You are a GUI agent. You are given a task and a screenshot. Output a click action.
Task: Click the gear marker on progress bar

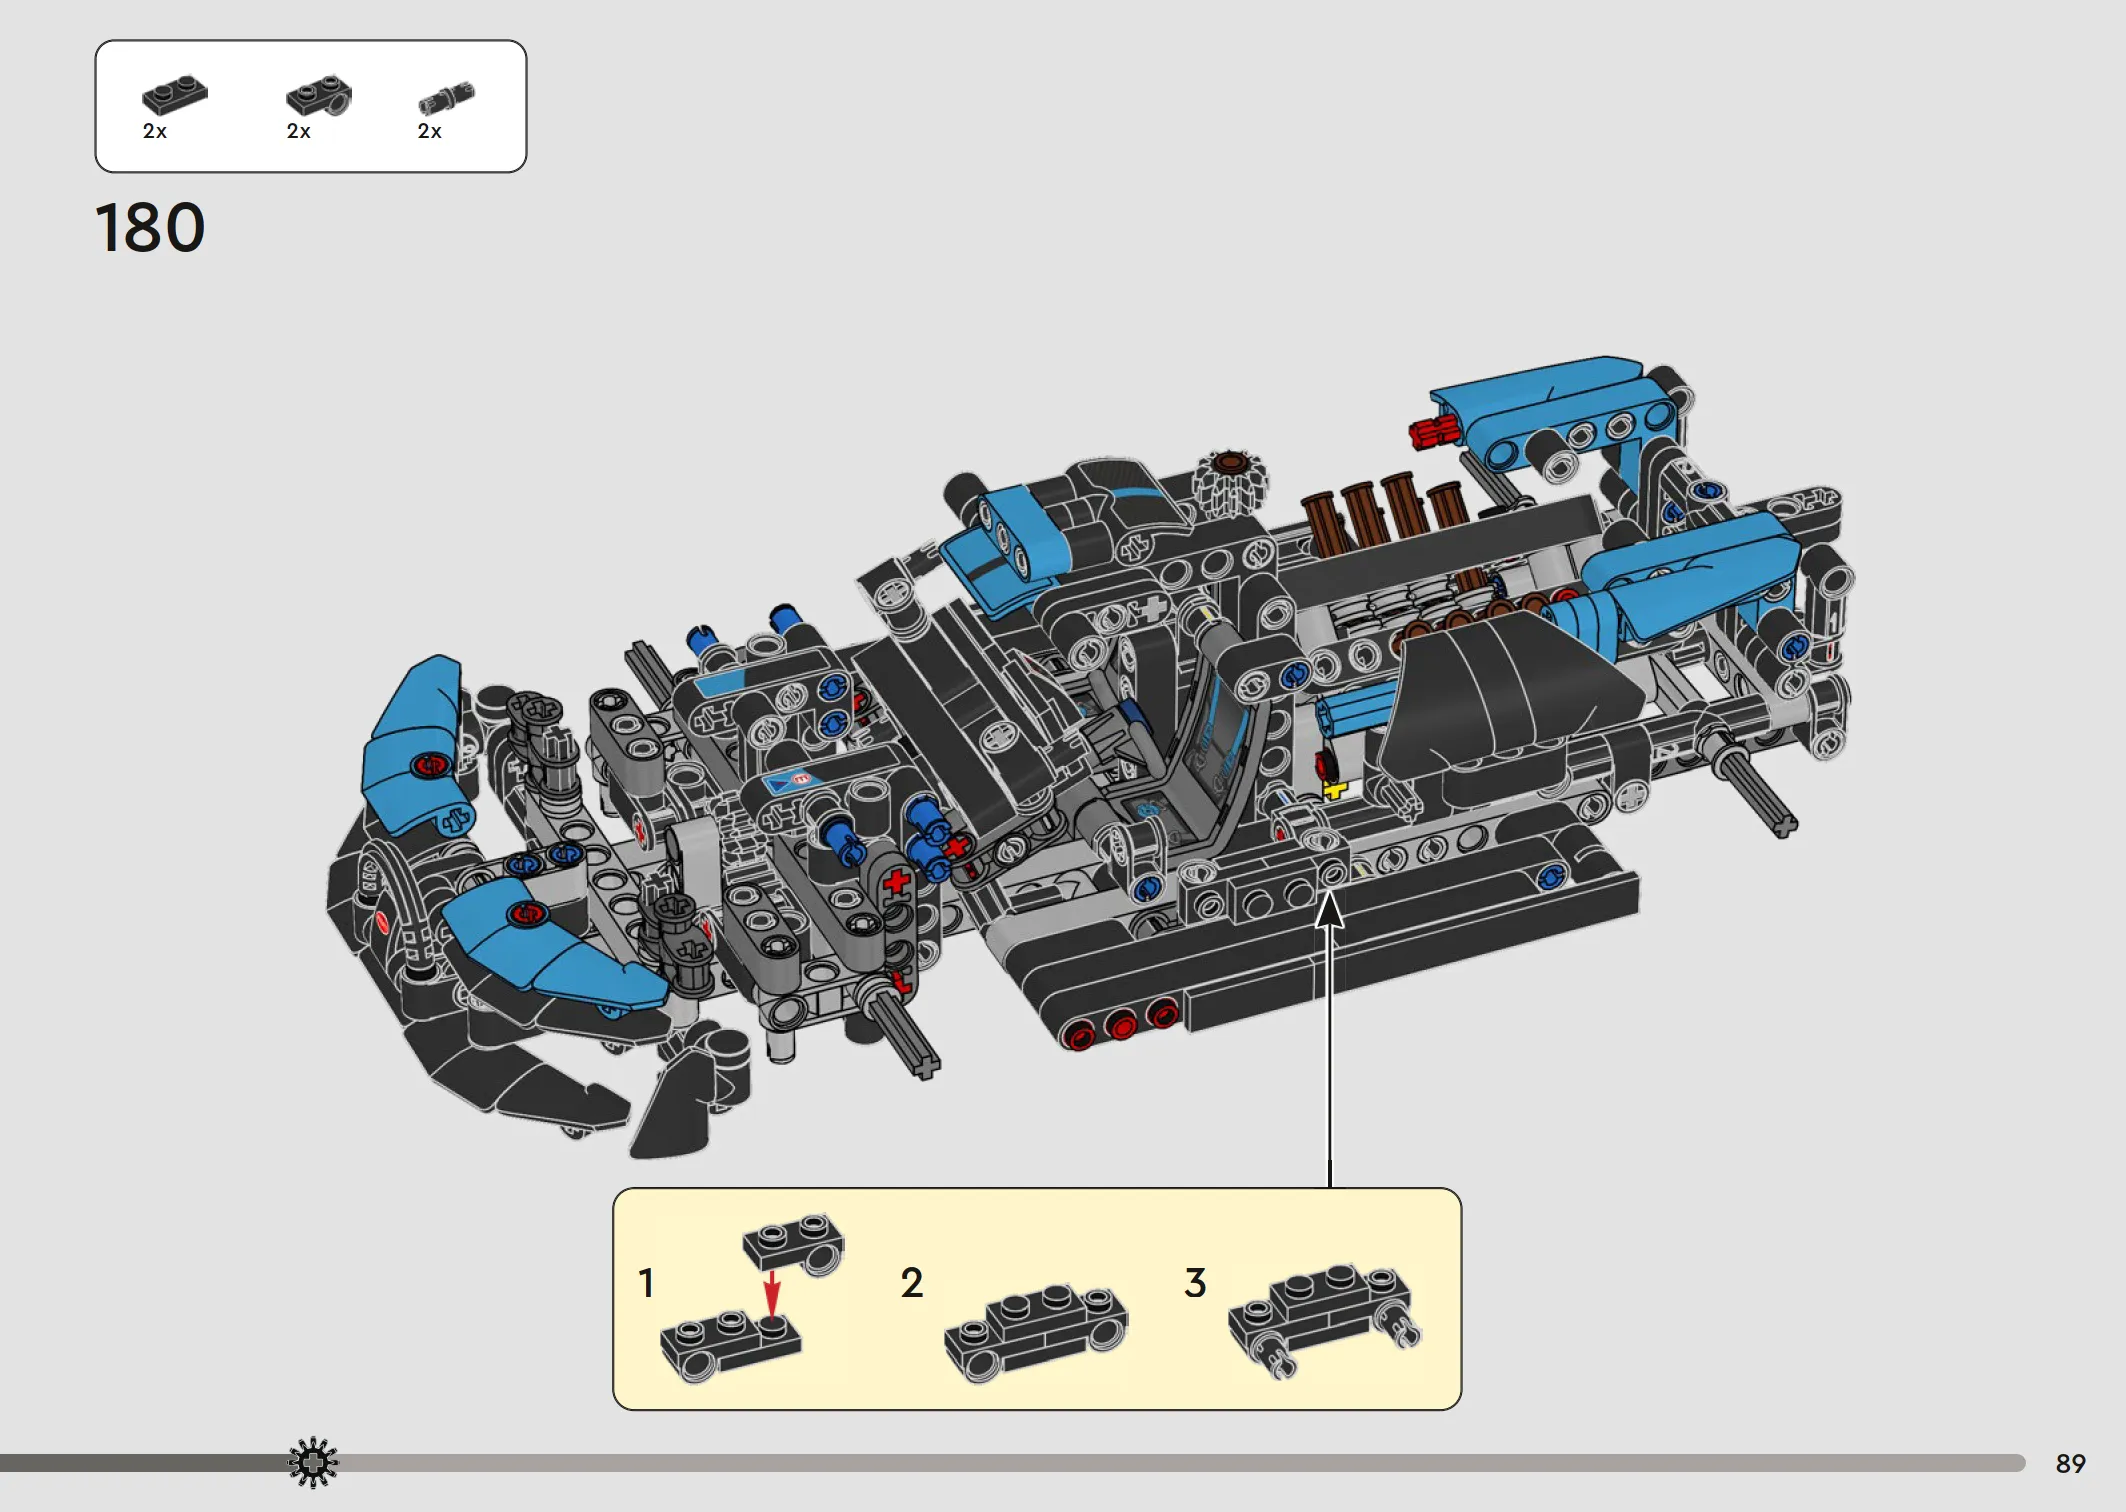tap(313, 1463)
